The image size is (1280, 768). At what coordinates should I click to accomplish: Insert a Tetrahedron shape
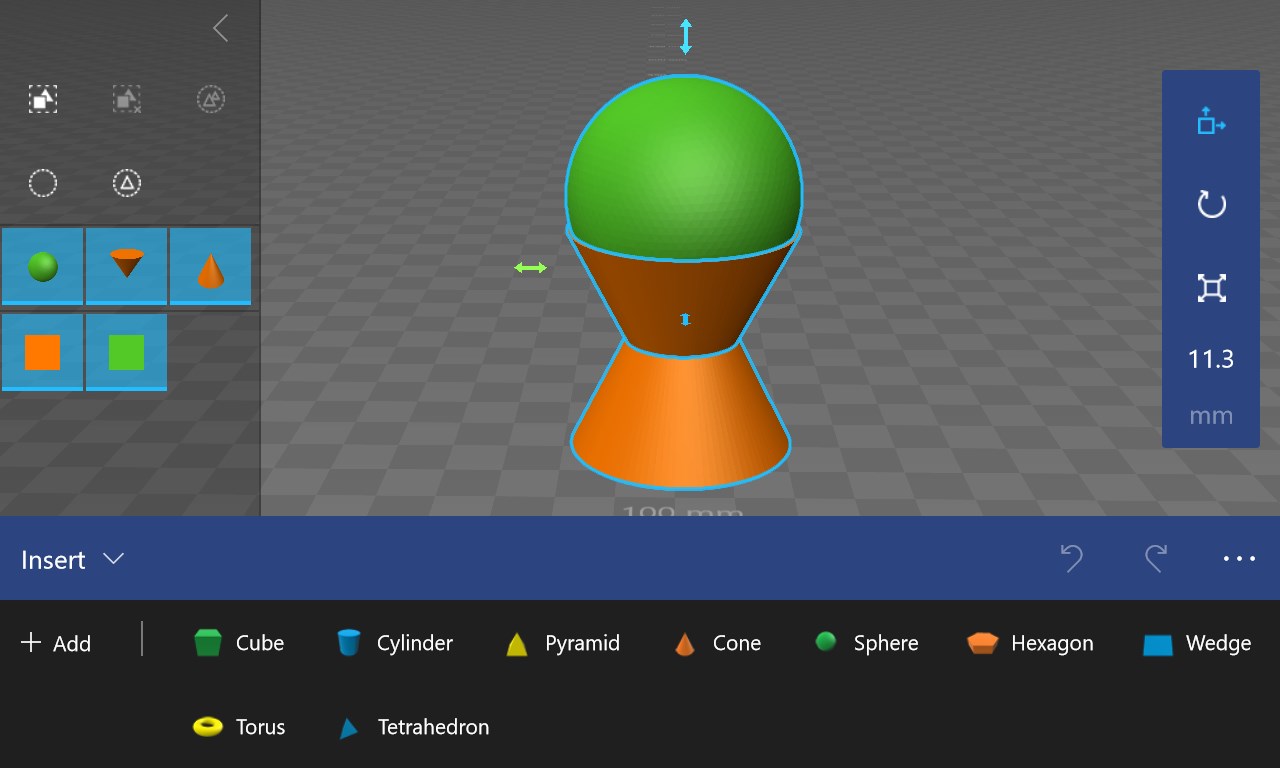pos(410,727)
